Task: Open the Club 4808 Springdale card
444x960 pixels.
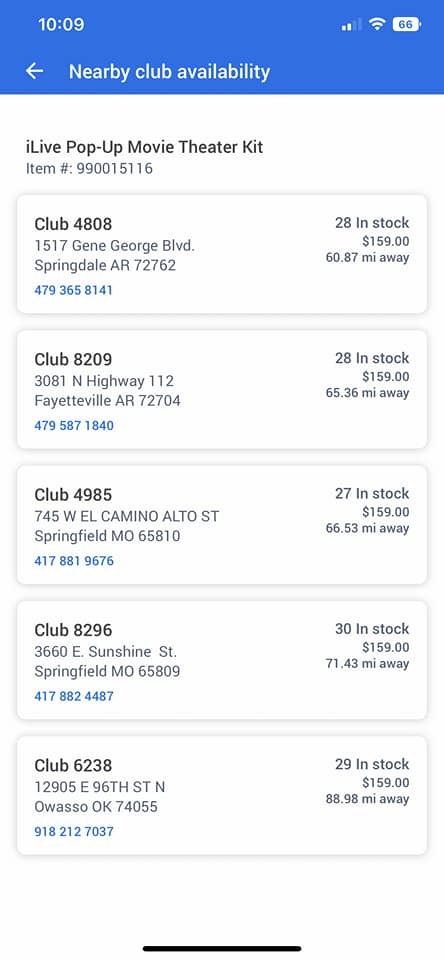Action: 222,254
